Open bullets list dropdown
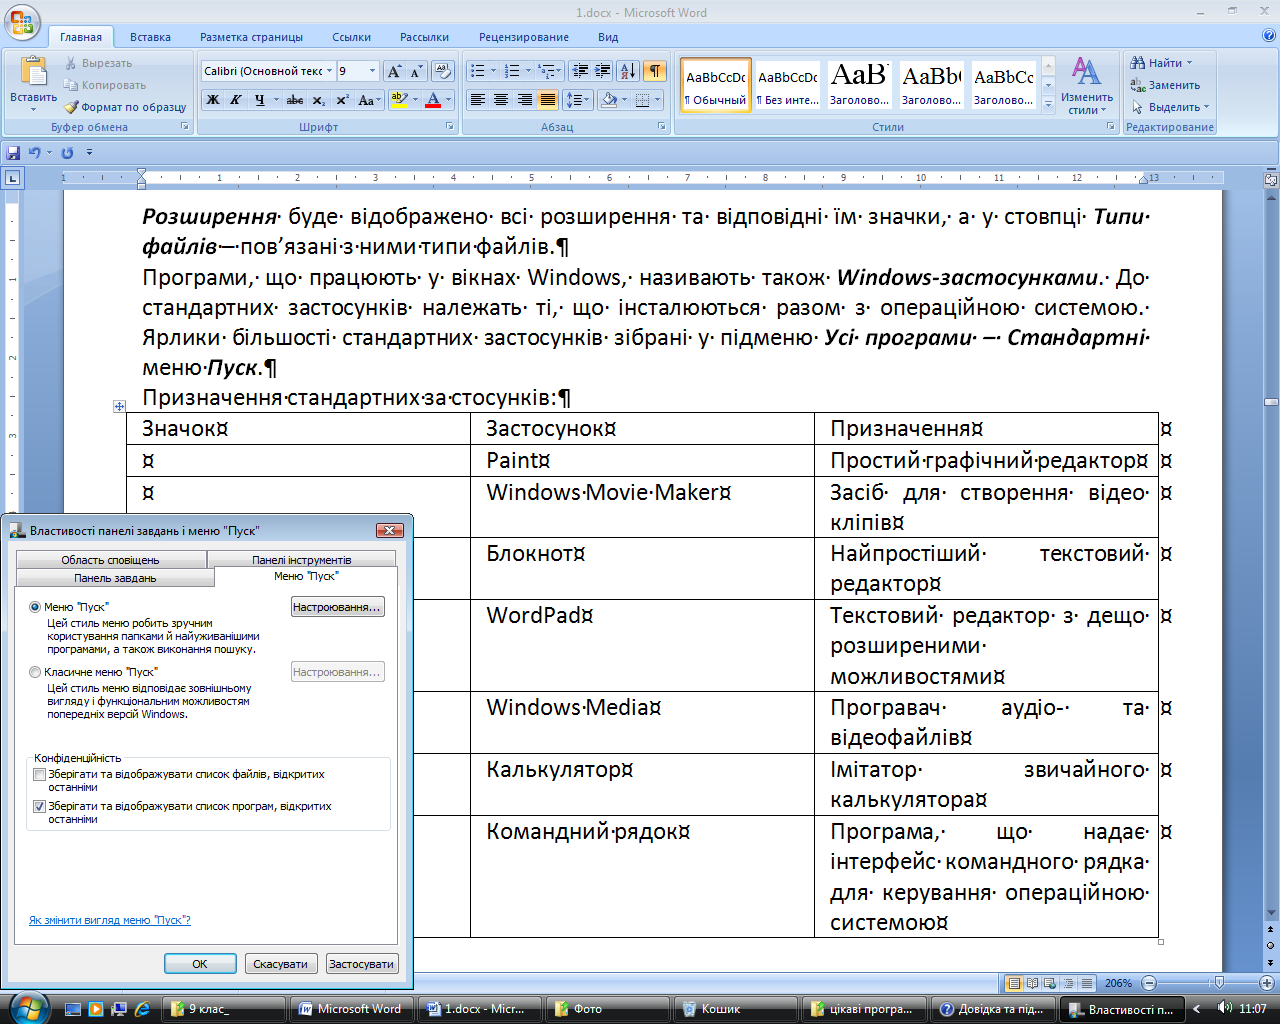1280x1024 pixels. [493, 71]
